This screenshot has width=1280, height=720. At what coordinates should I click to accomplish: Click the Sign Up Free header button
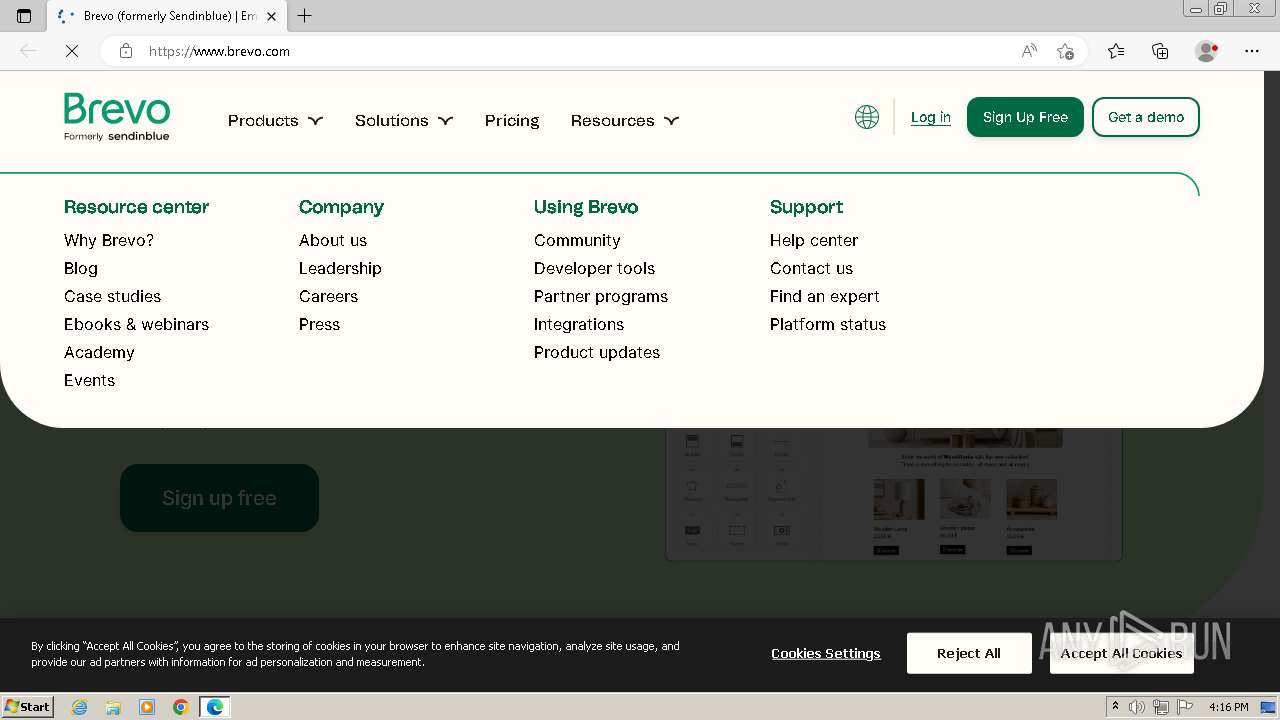coord(1025,117)
